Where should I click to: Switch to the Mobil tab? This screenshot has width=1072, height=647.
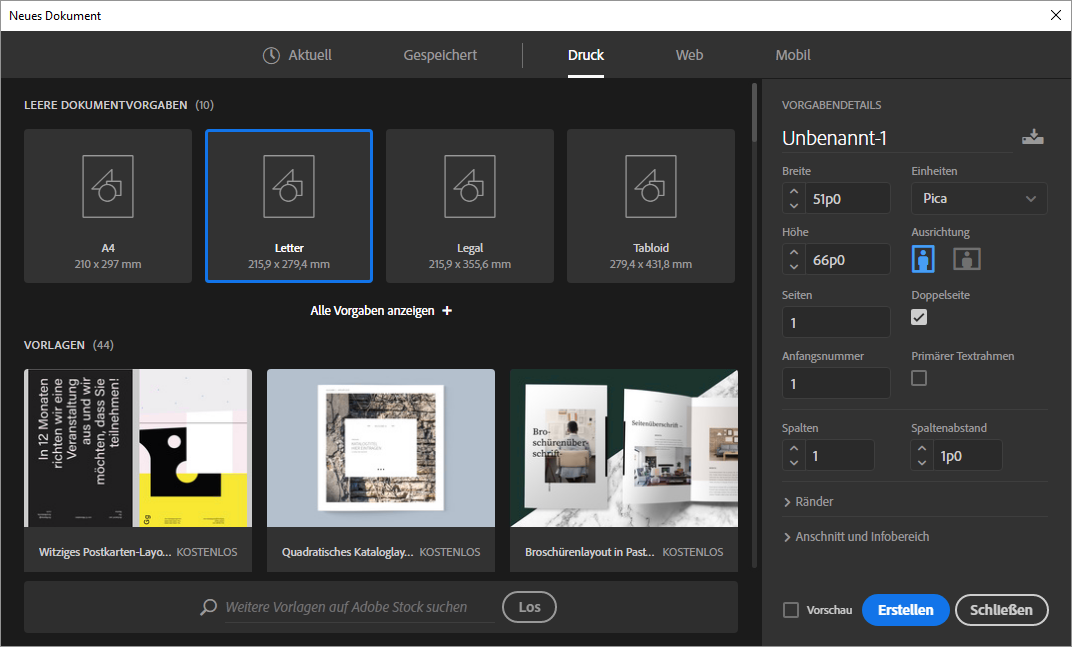(x=793, y=55)
